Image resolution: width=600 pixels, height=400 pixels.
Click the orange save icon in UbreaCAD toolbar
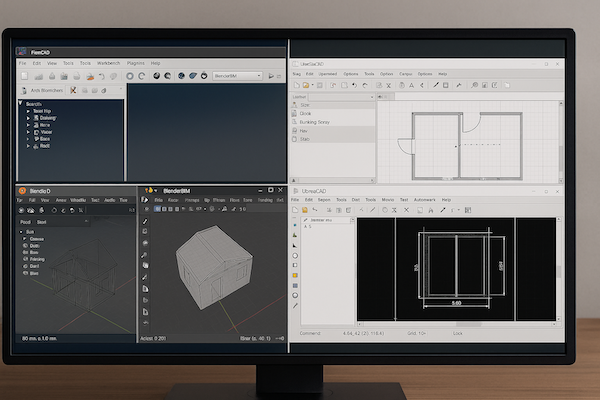(305, 210)
